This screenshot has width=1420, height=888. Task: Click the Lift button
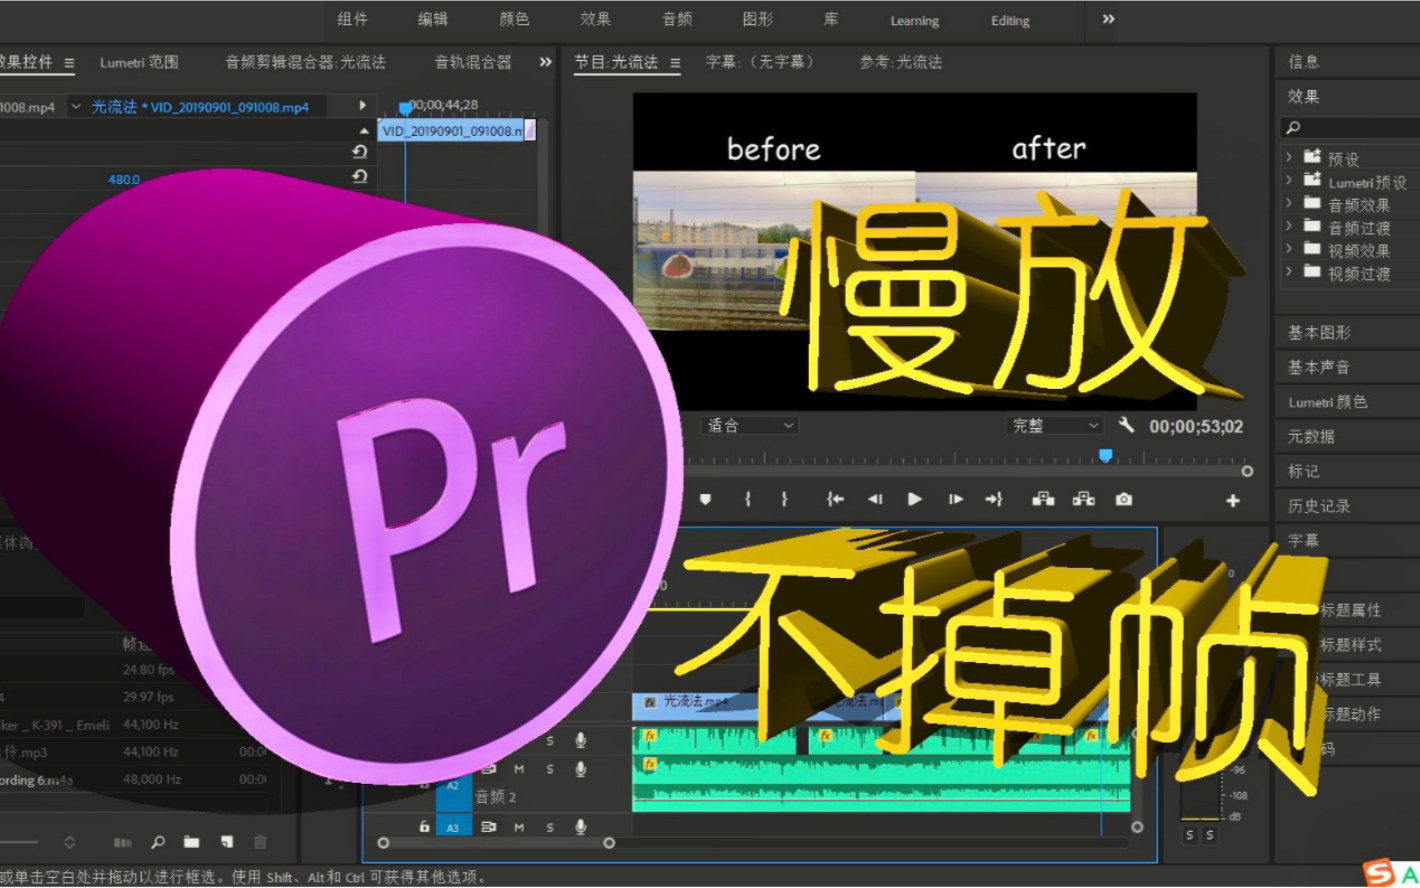pos(1043,499)
